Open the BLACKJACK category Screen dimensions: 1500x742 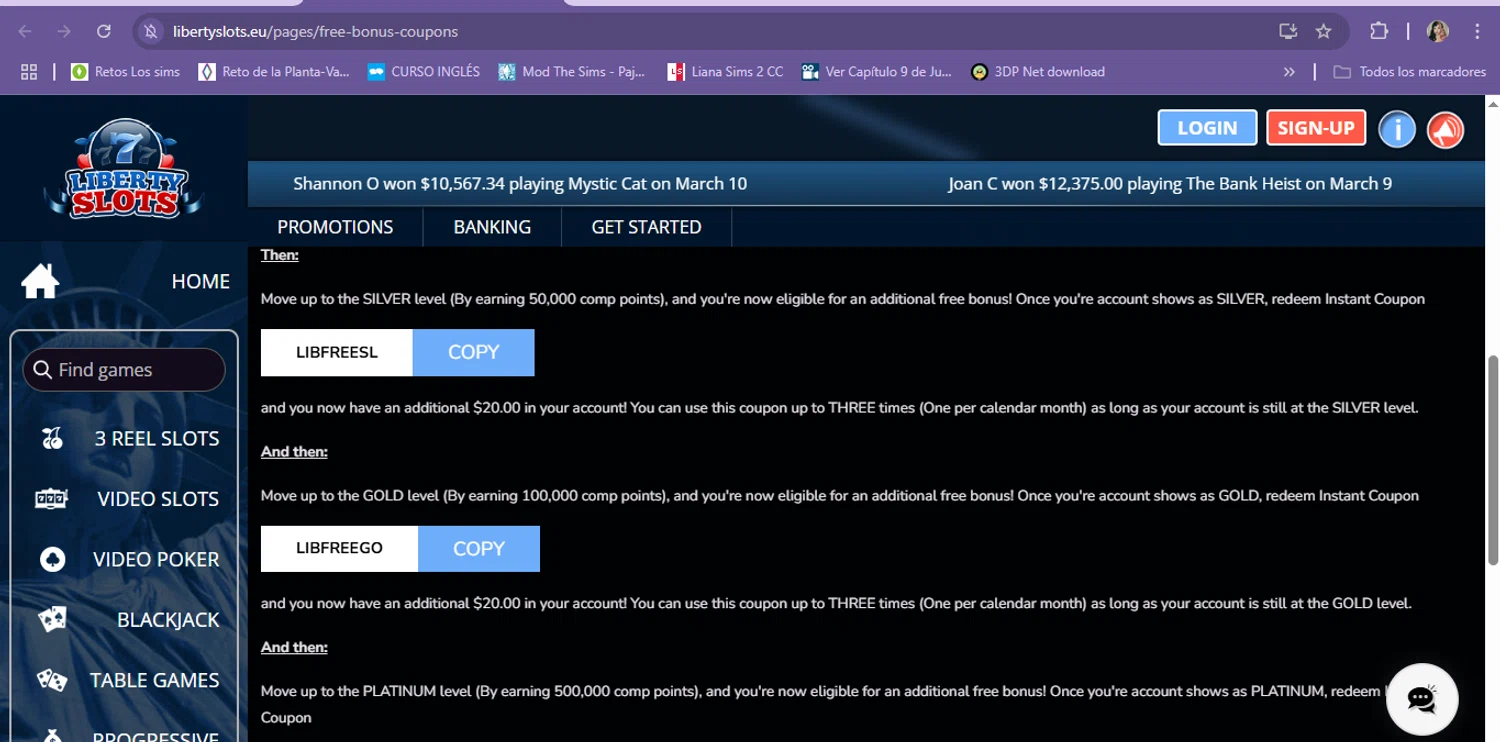pos(168,619)
